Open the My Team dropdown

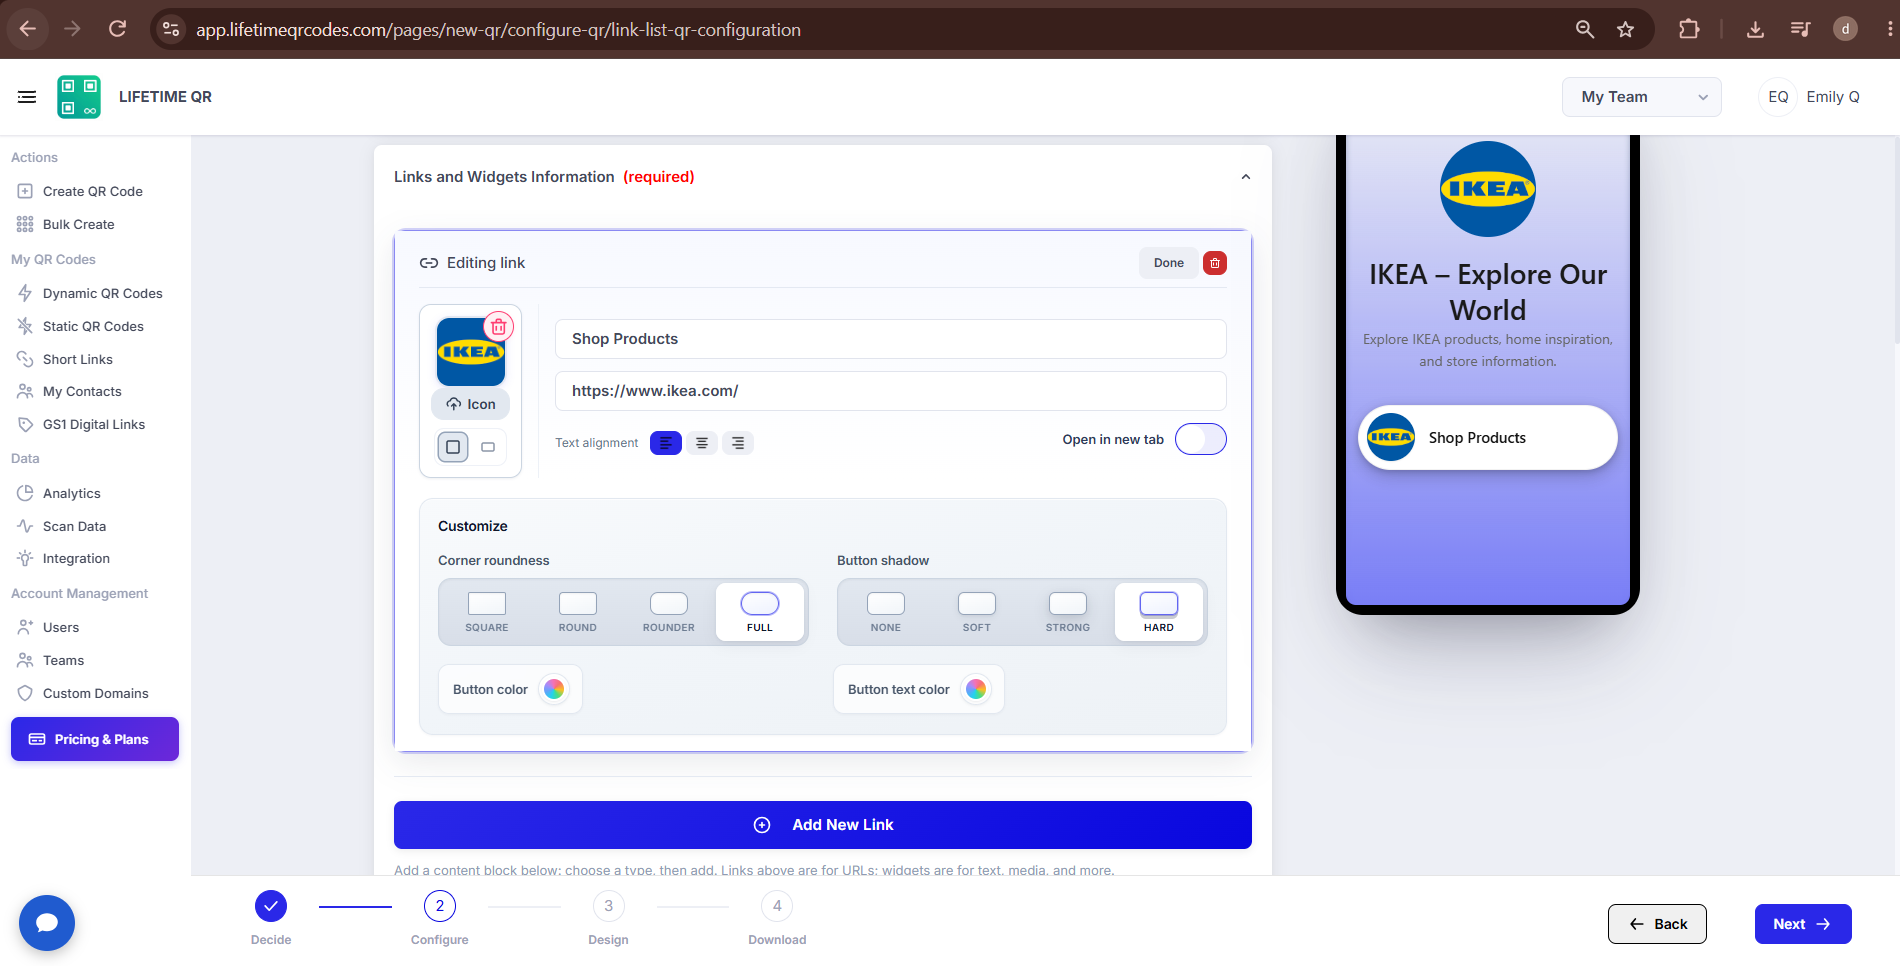point(1642,97)
